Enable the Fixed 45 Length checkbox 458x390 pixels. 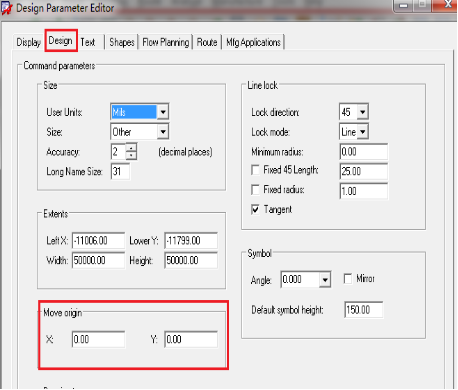(255, 170)
